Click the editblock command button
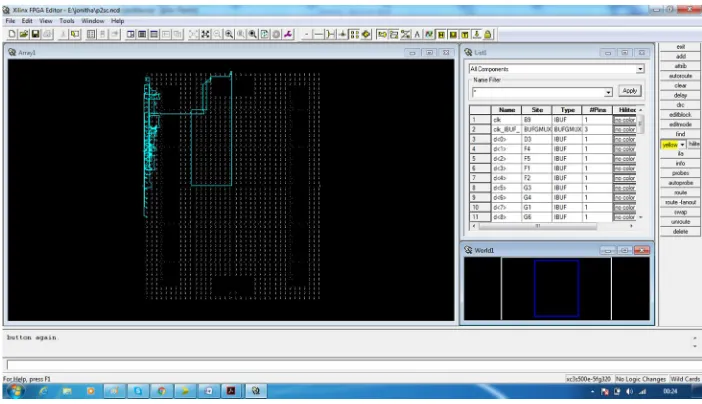Viewport: 702px width, 404px height. click(681, 115)
